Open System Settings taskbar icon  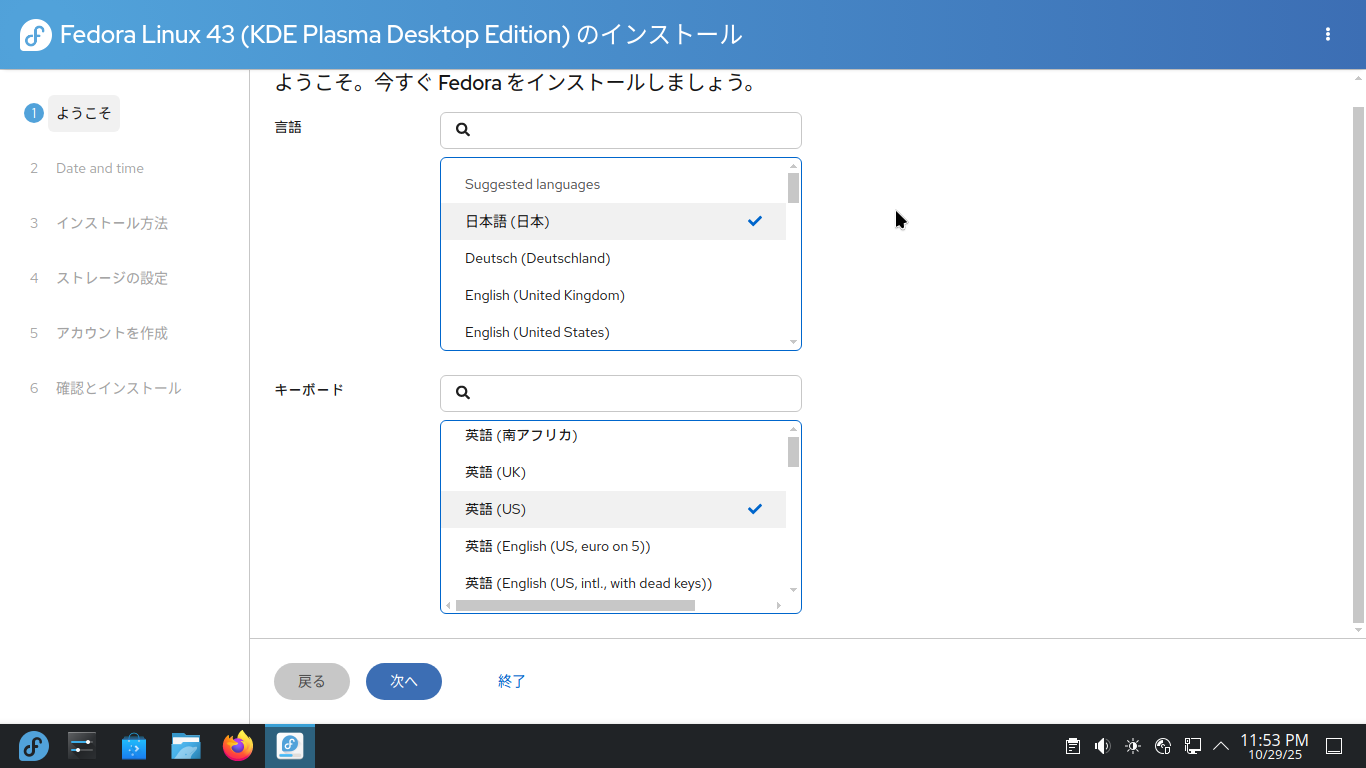pos(82,746)
